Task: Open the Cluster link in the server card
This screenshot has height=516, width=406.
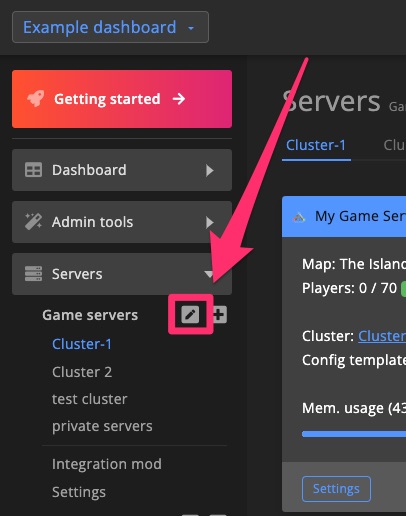Action: (382, 336)
